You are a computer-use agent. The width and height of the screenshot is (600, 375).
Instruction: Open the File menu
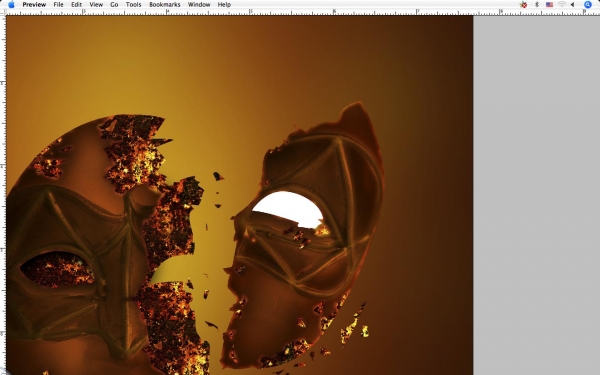[58, 5]
